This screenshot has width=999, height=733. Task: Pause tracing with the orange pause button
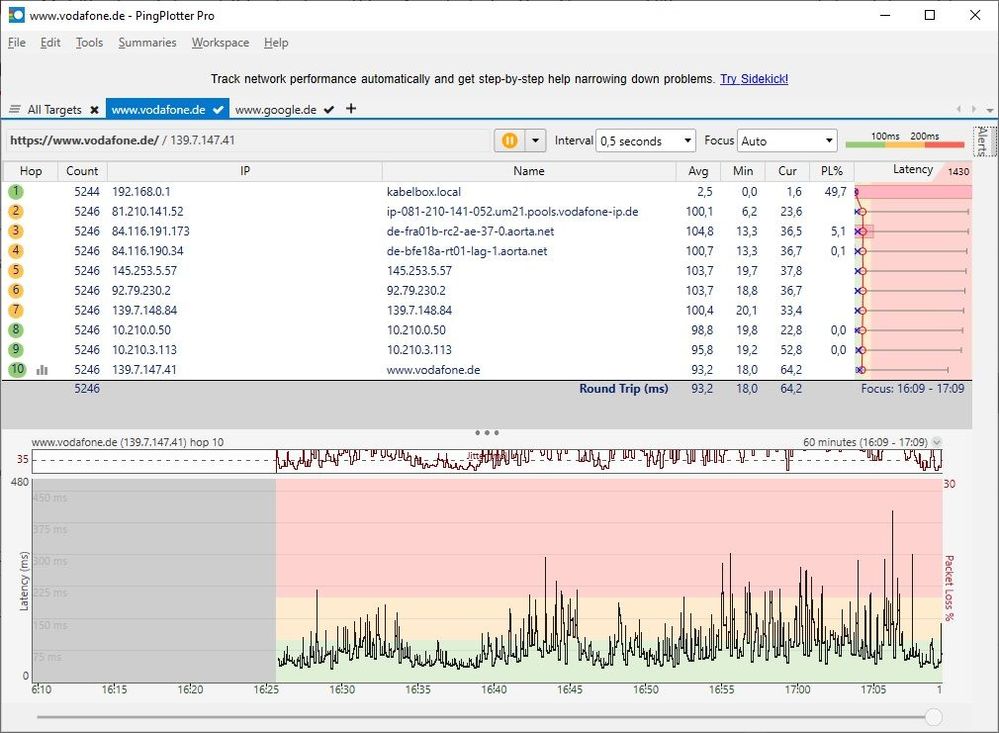click(x=510, y=140)
